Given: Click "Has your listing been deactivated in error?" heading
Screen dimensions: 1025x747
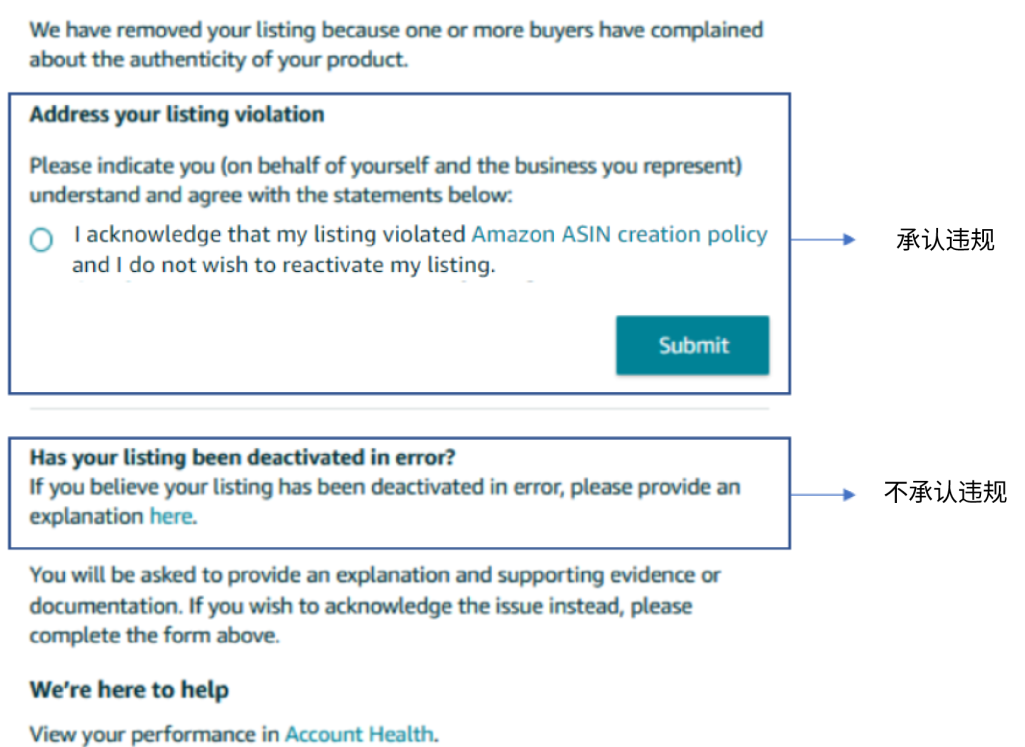Looking at the screenshot, I should pos(243,458).
